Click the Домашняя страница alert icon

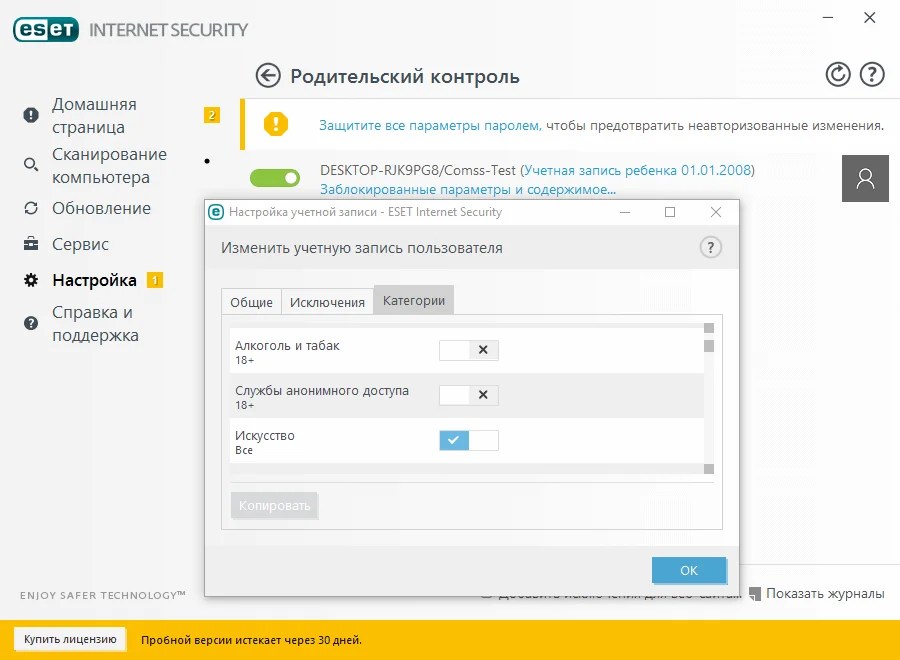31,115
